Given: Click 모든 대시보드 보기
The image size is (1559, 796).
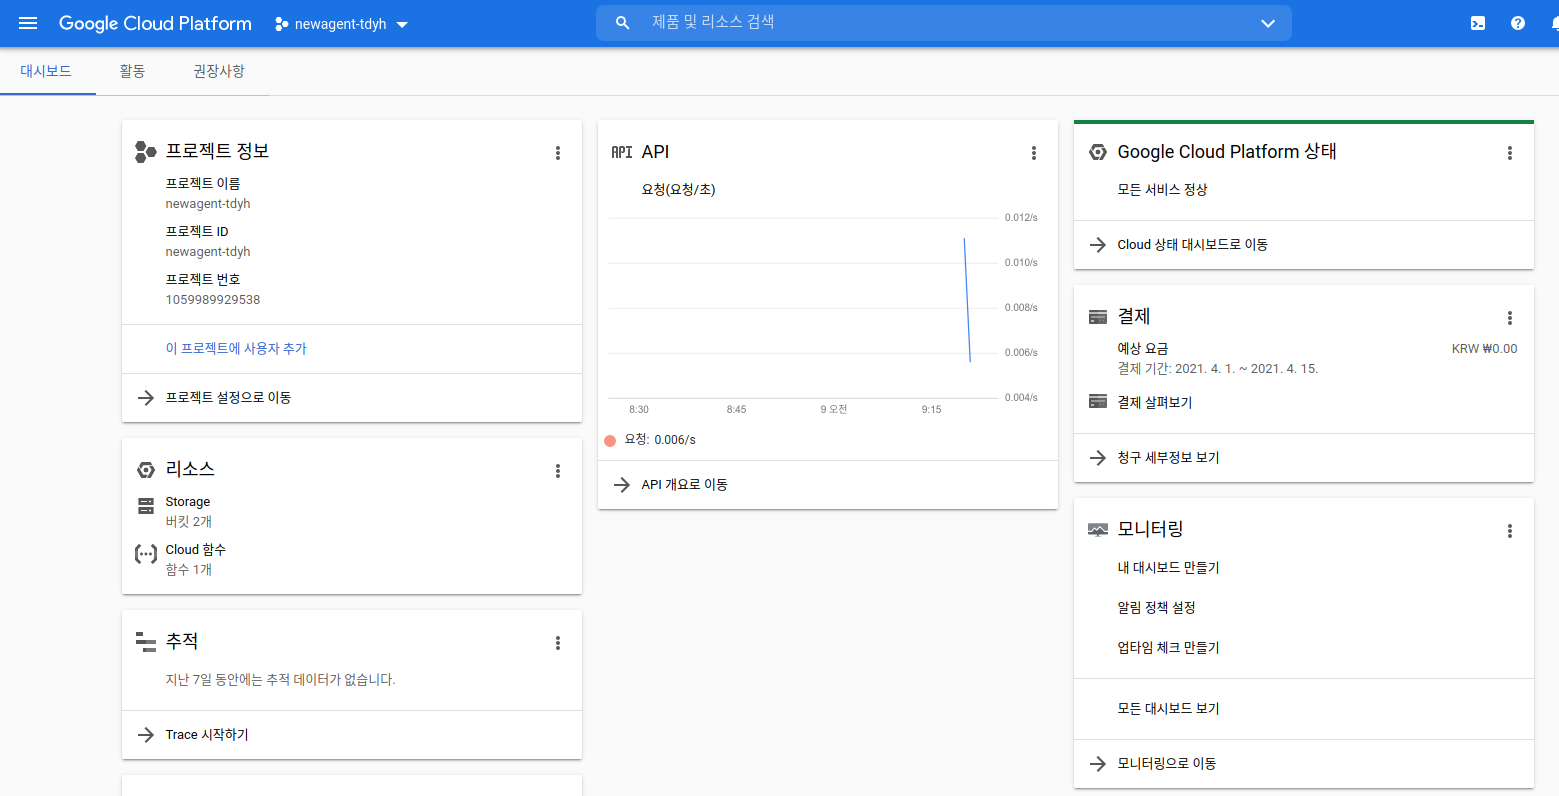Looking at the screenshot, I should point(1168,709).
